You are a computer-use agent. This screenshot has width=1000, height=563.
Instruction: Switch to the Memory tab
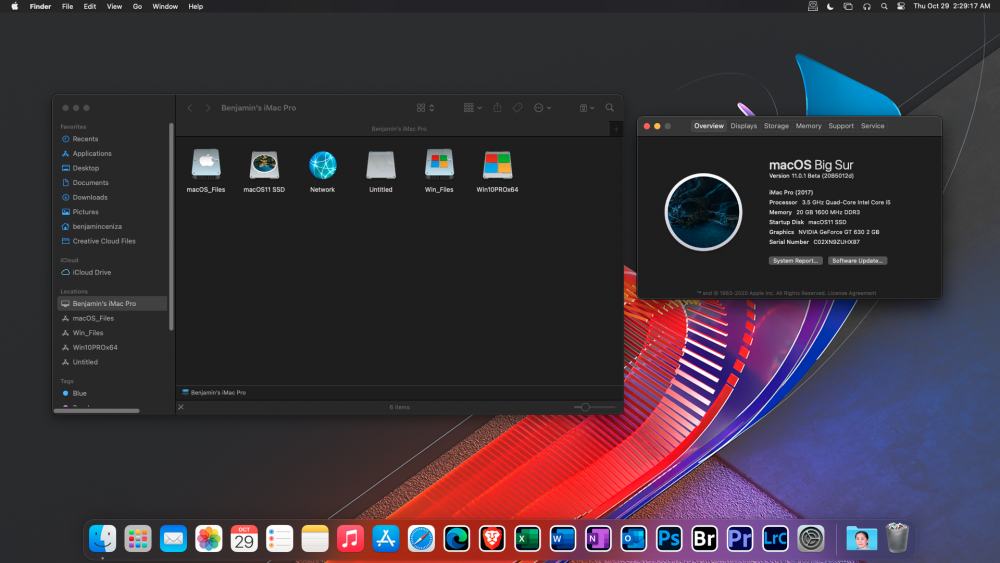coord(809,126)
